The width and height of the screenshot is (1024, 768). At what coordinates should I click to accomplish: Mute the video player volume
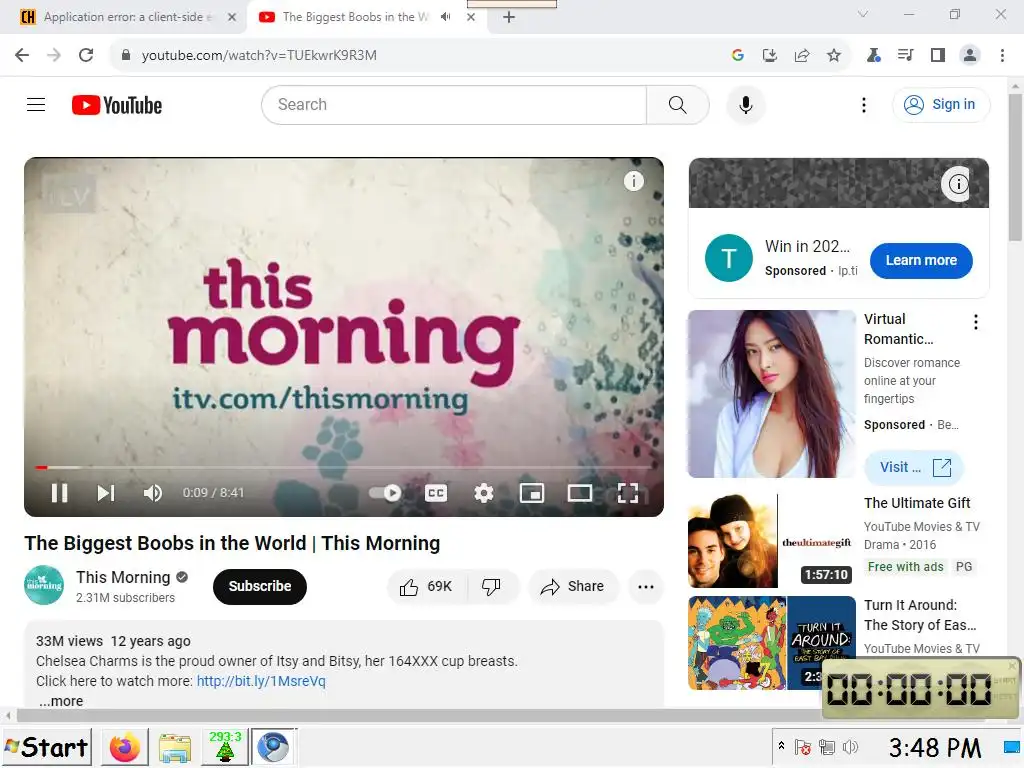coord(152,493)
